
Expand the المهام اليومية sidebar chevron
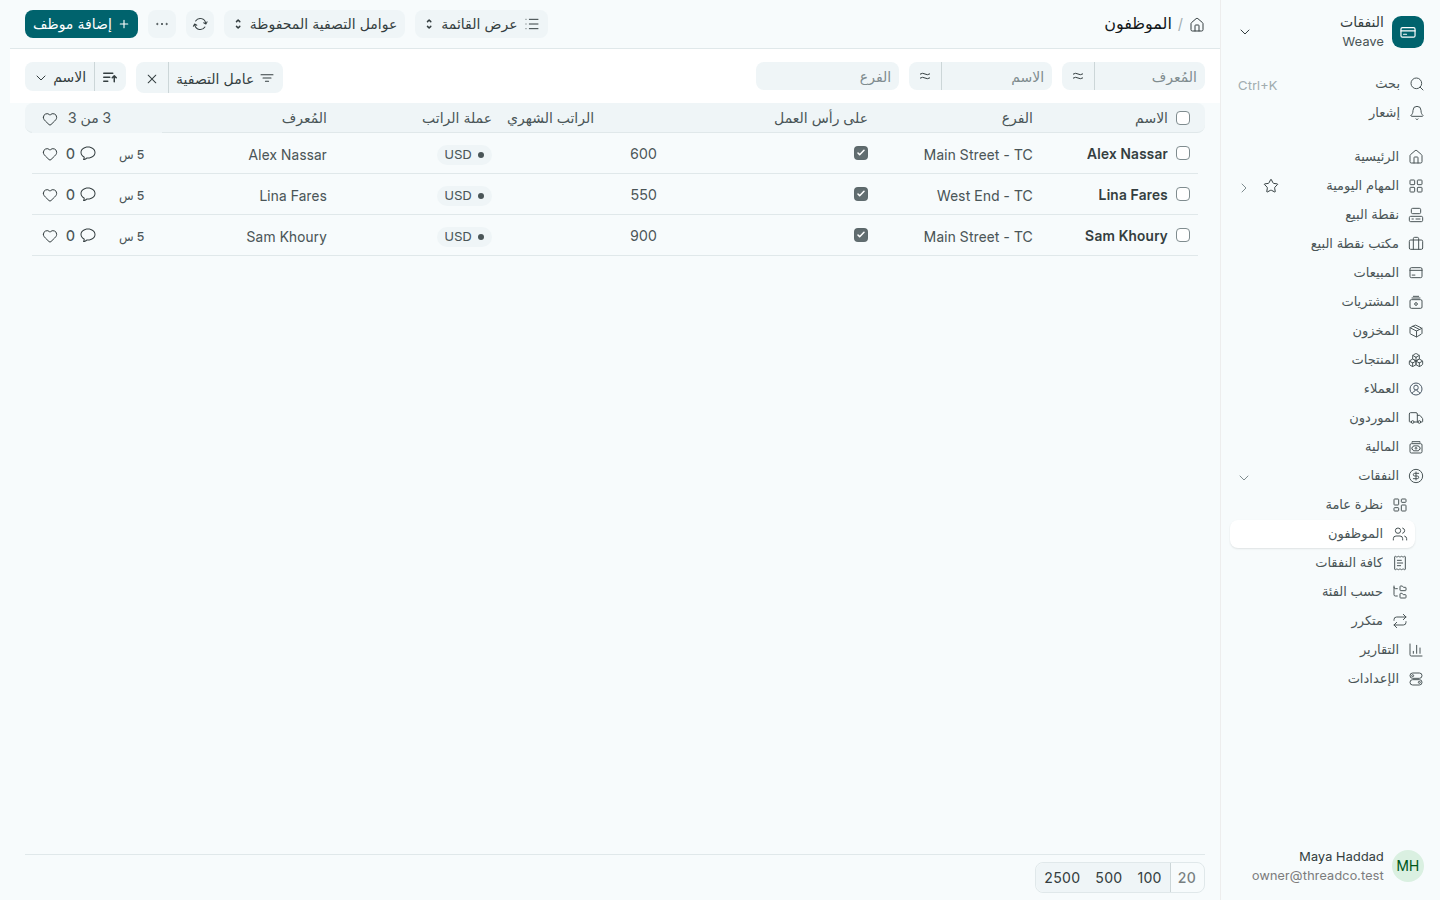click(x=1244, y=187)
